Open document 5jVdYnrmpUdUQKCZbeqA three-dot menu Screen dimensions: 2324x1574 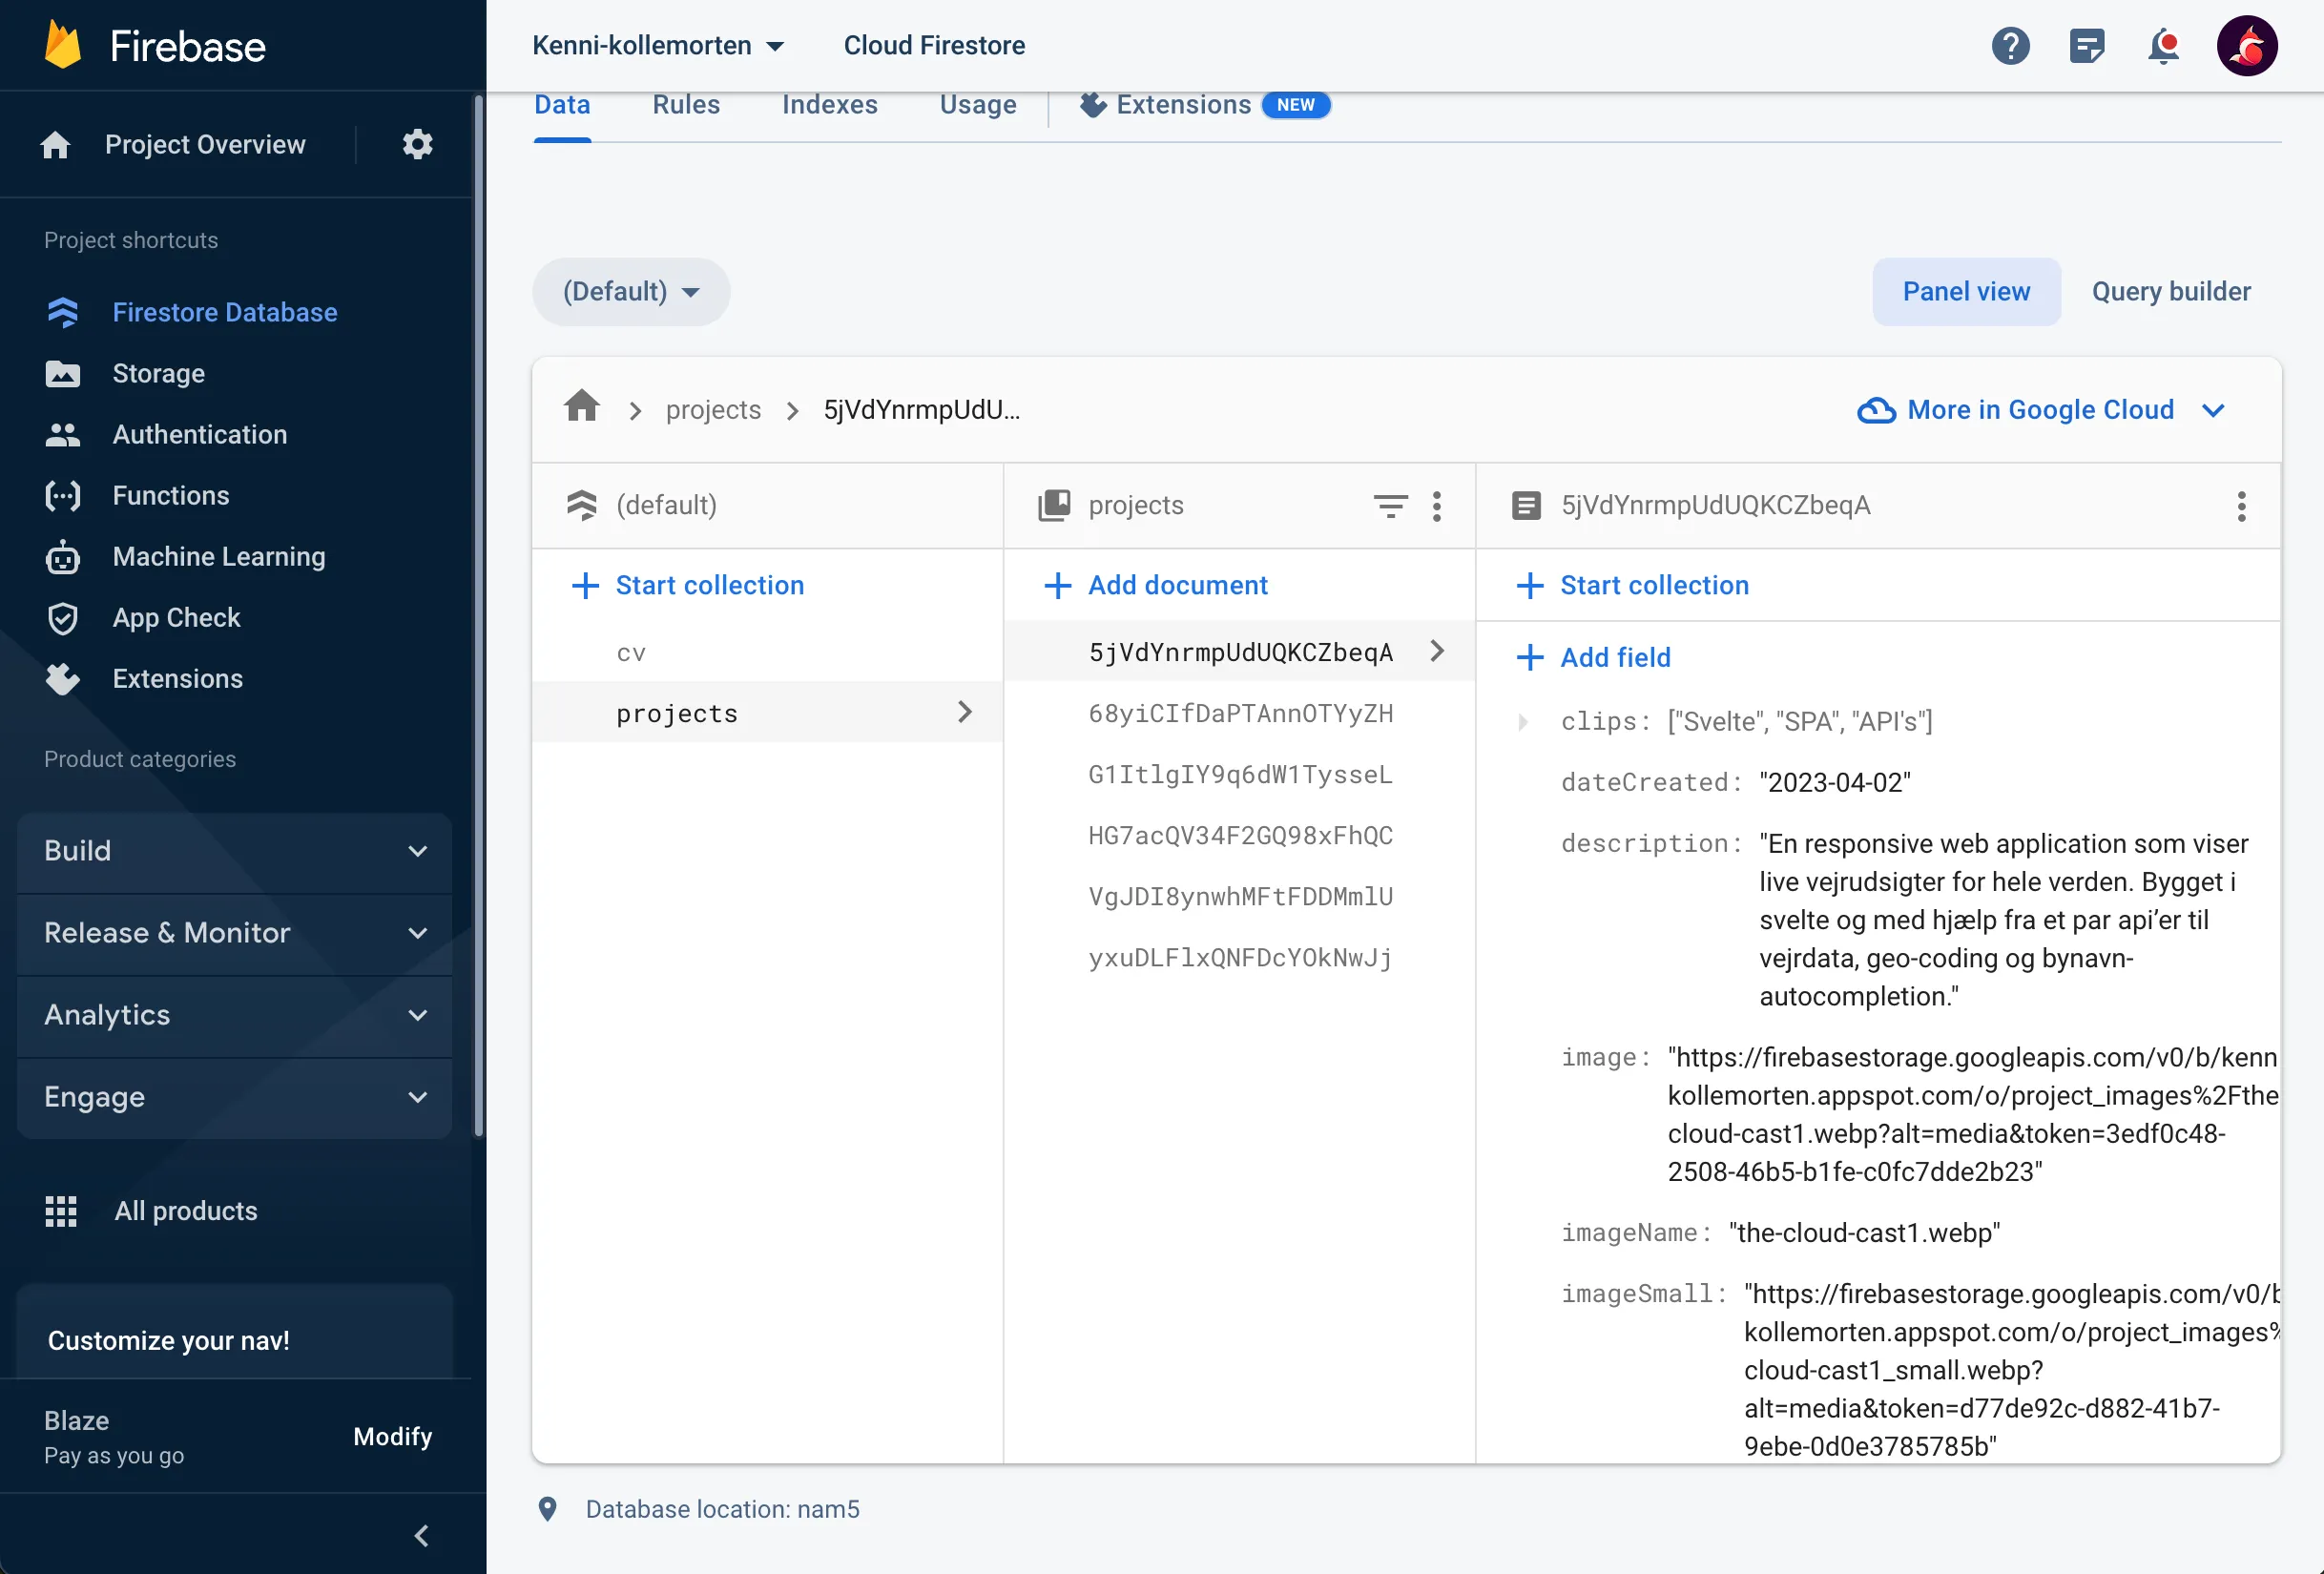[x=2241, y=506]
